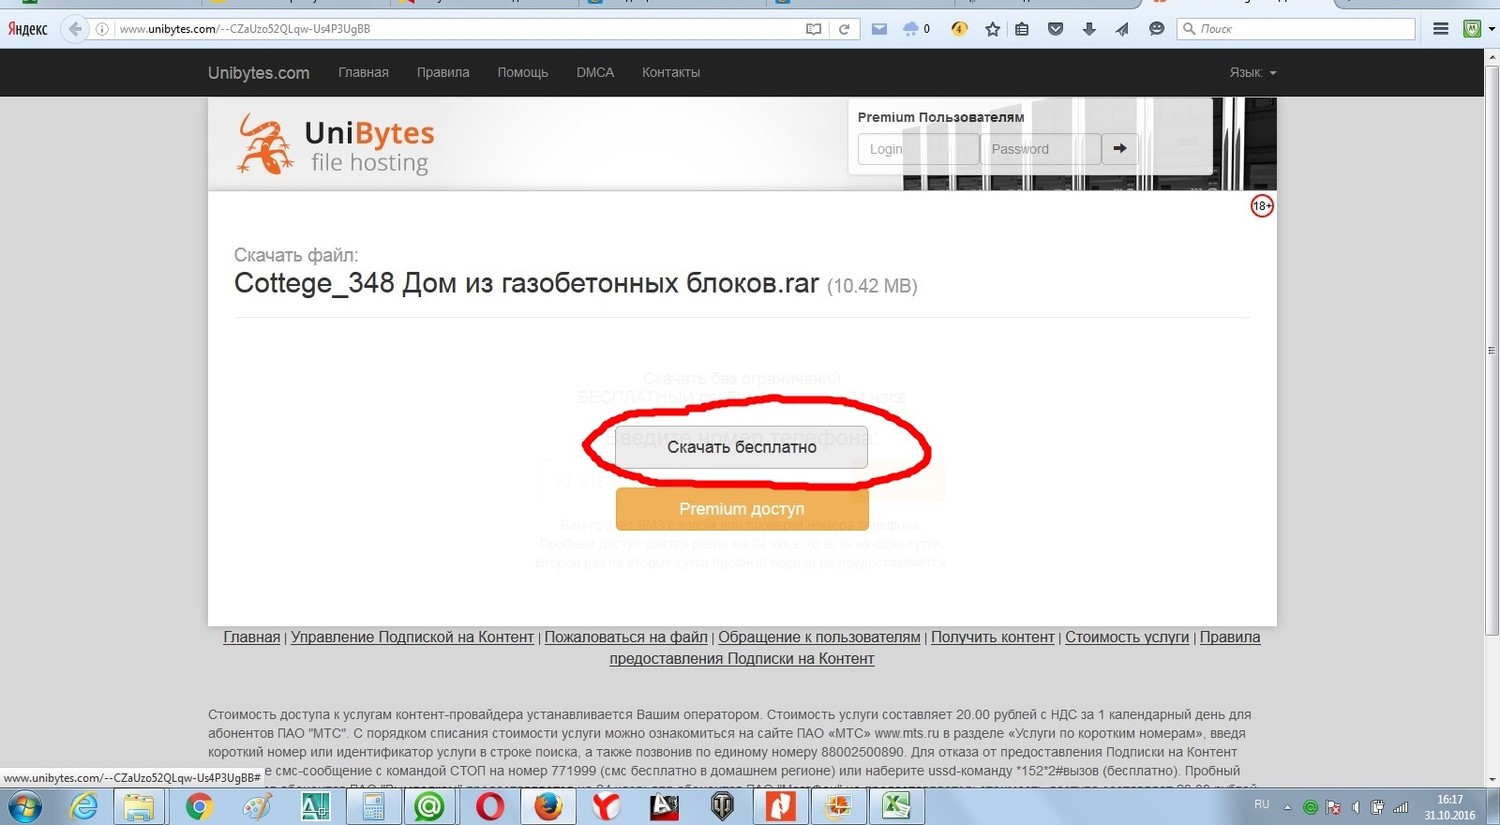Expand the shield extension dropdown arrow

(1491, 29)
